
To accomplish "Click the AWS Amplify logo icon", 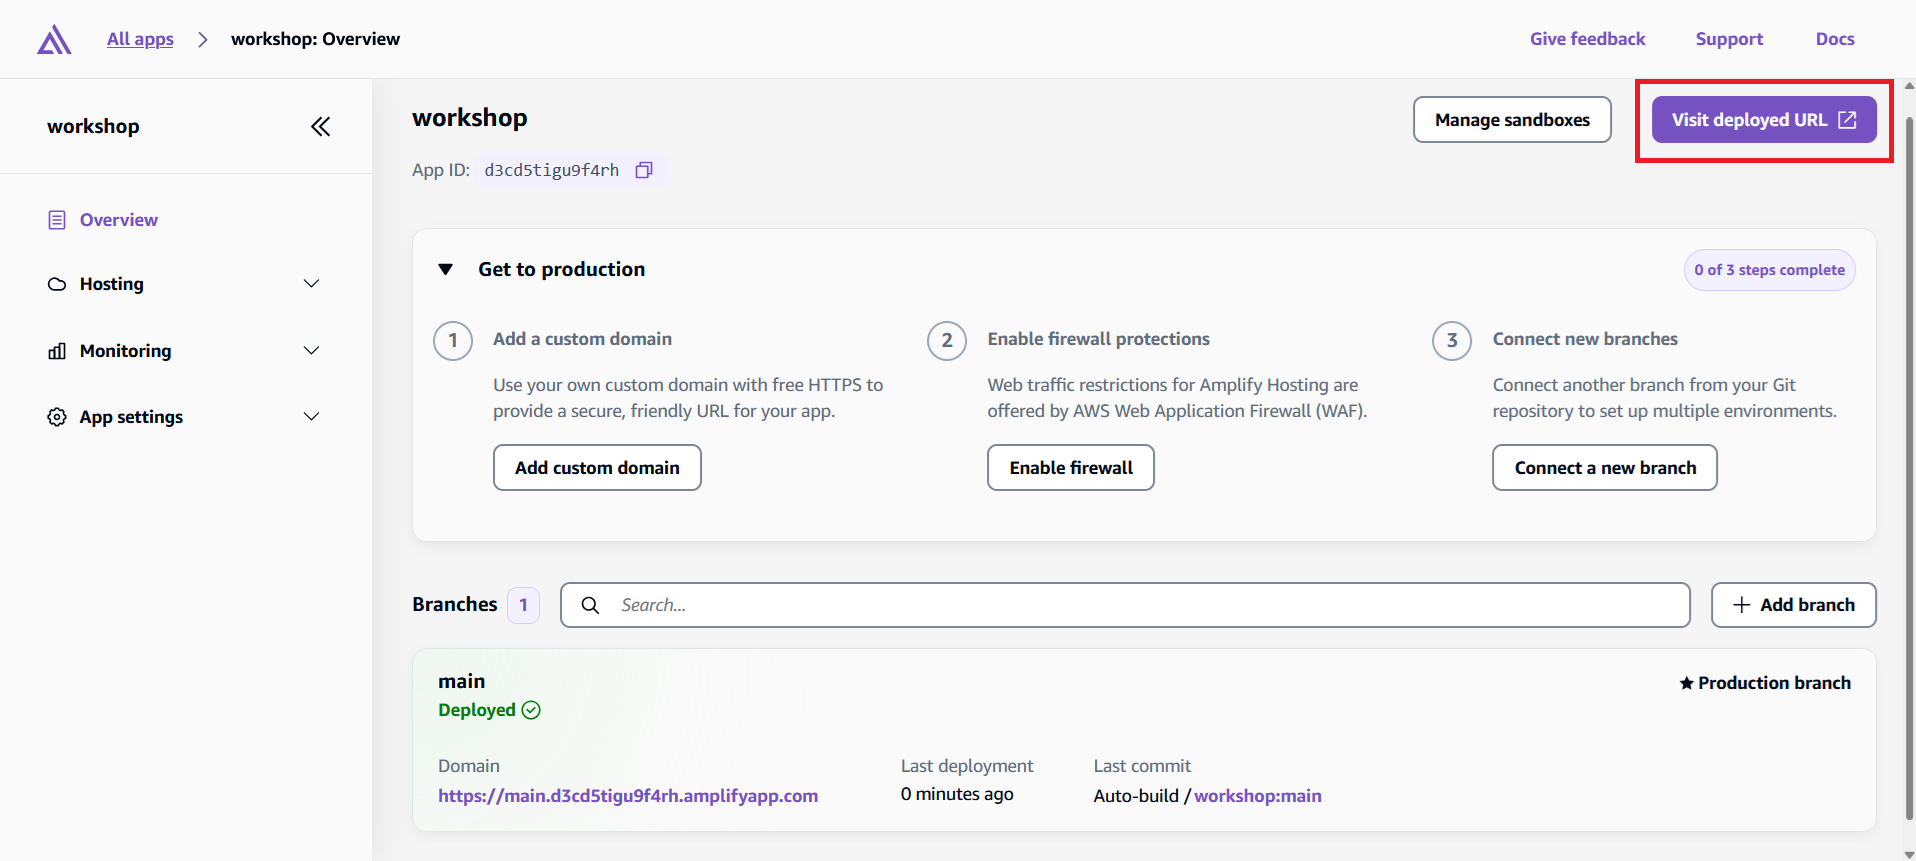I will [54, 40].
